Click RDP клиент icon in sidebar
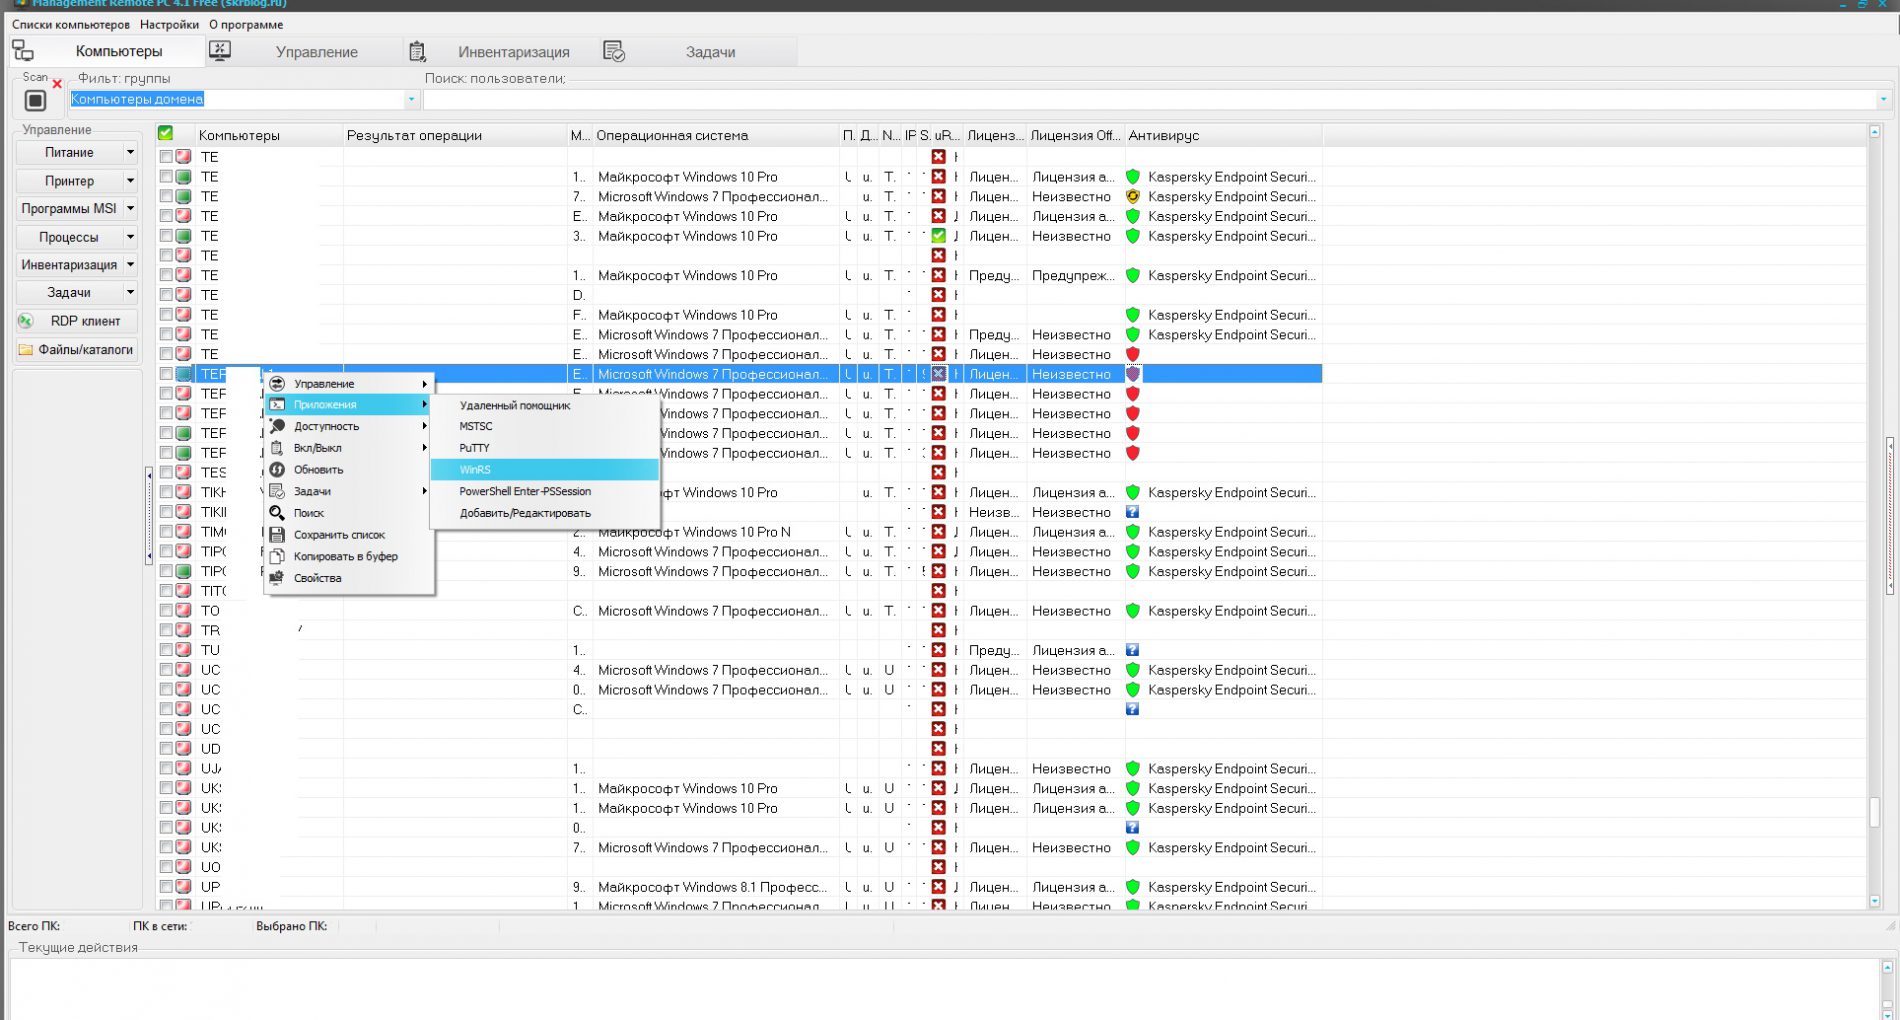Viewport: 1900px width, 1020px height. pos(27,321)
